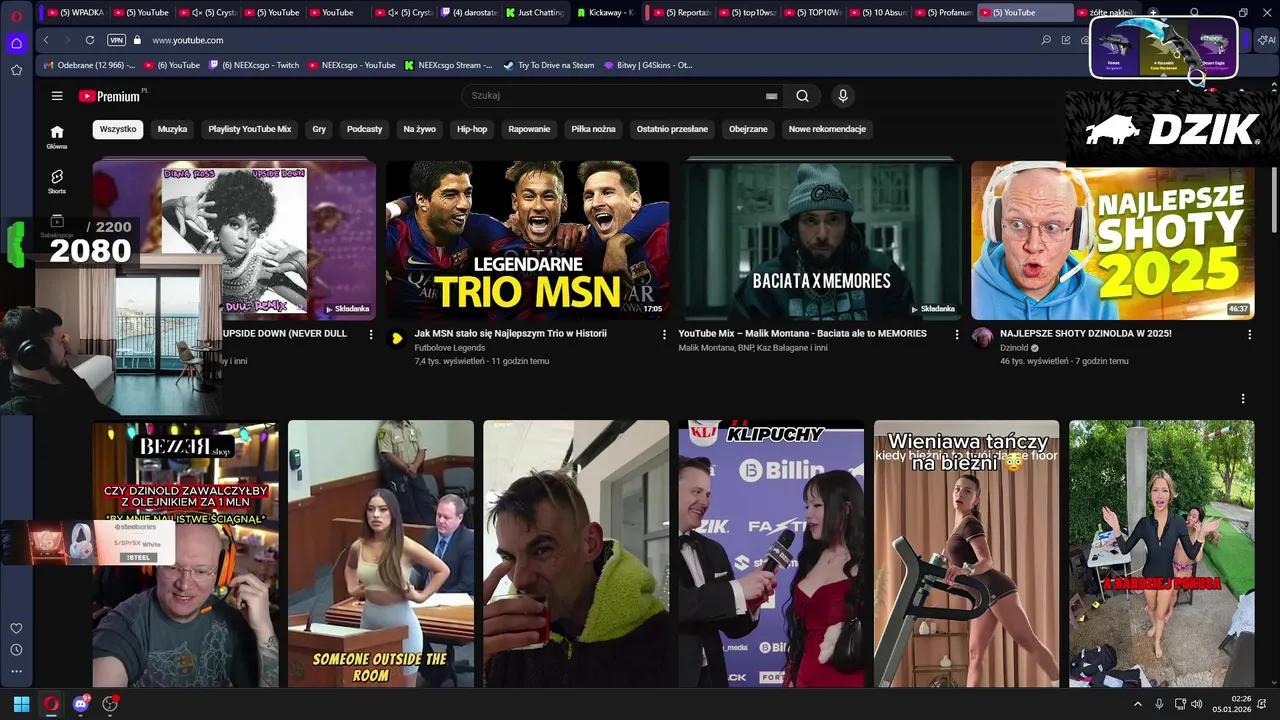This screenshot has width=1280, height=720.
Task: Open NEEXcsgo - YouTube bookmark
Action: (x=352, y=65)
